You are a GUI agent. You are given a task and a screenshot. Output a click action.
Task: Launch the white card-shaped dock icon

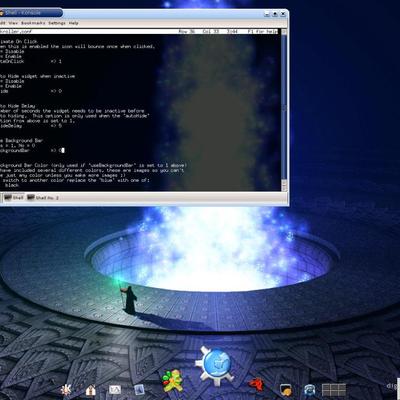[115, 390]
